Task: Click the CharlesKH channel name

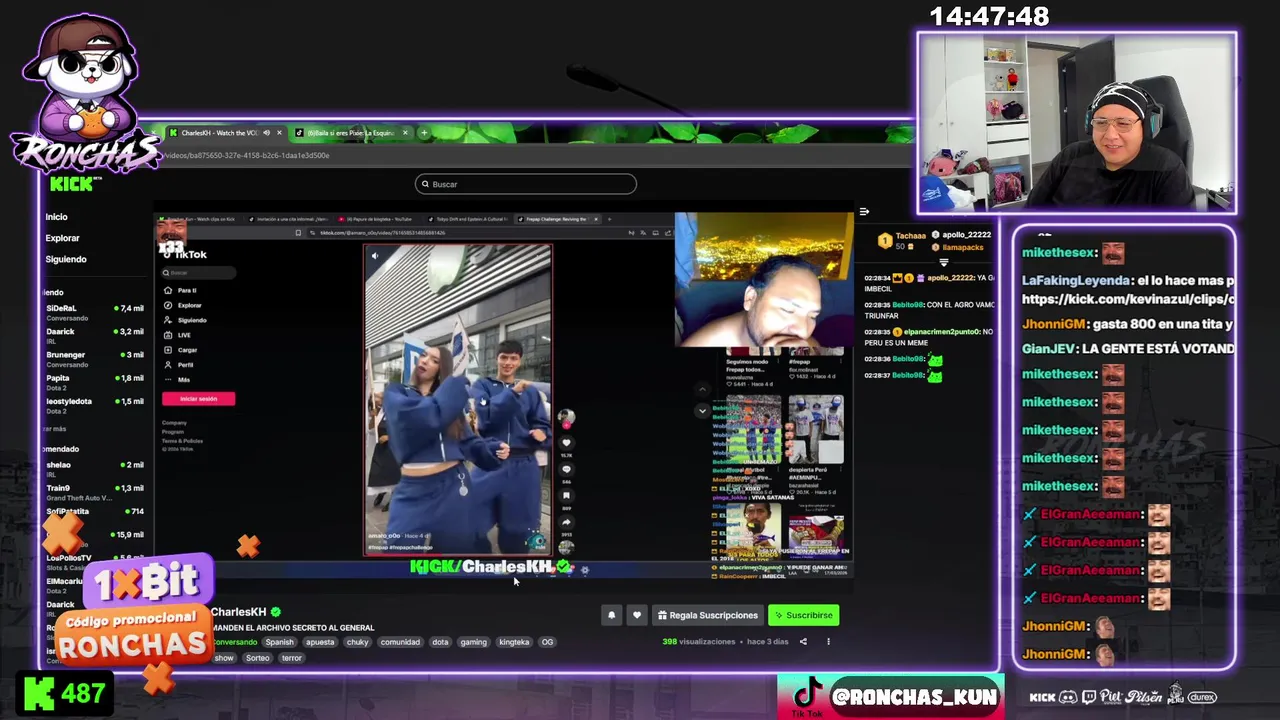Action: click(239, 612)
